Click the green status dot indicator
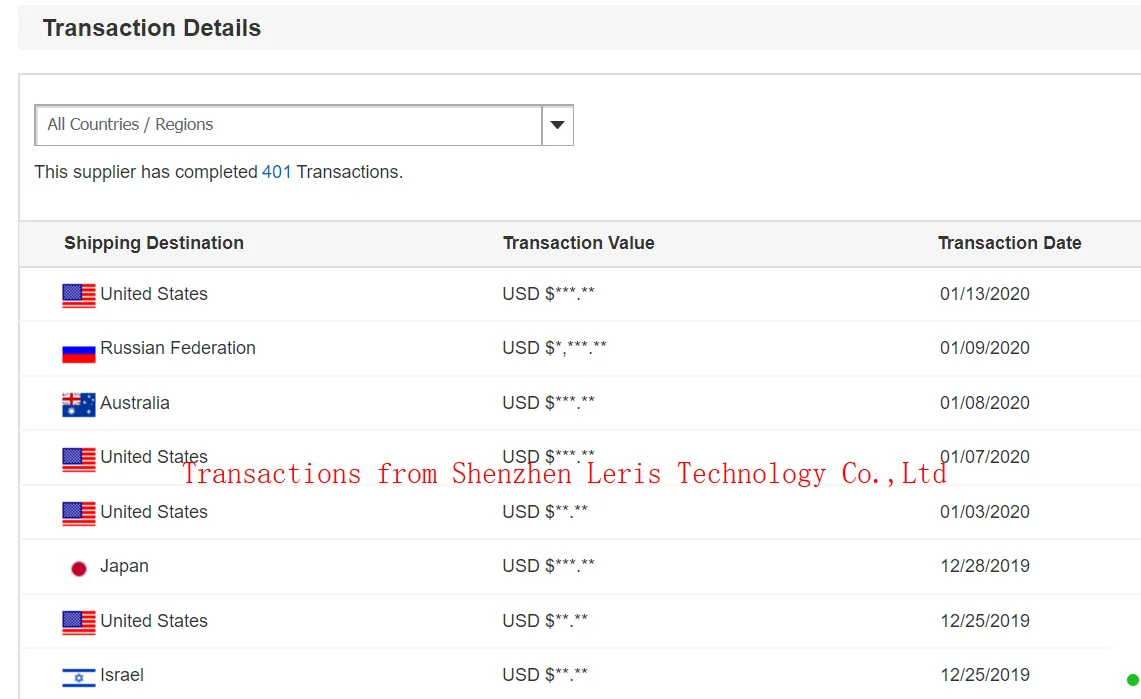This screenshot has height=699, width=1141. click(1132, 680)
